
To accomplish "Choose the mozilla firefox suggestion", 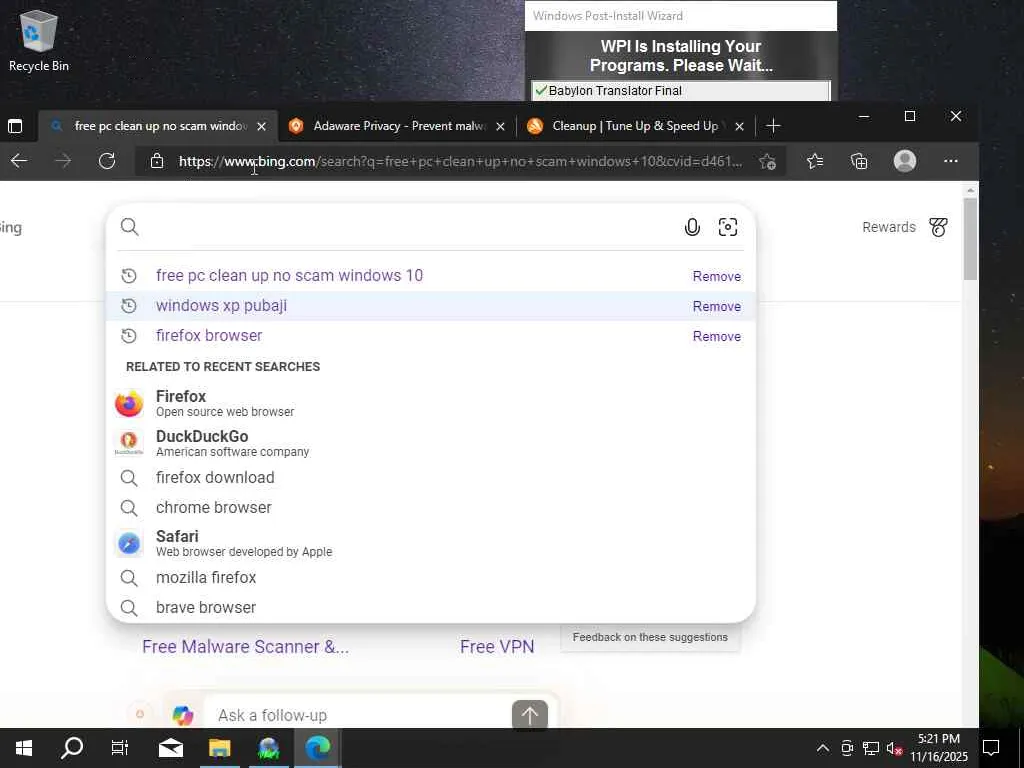I will tap(430, 577).
